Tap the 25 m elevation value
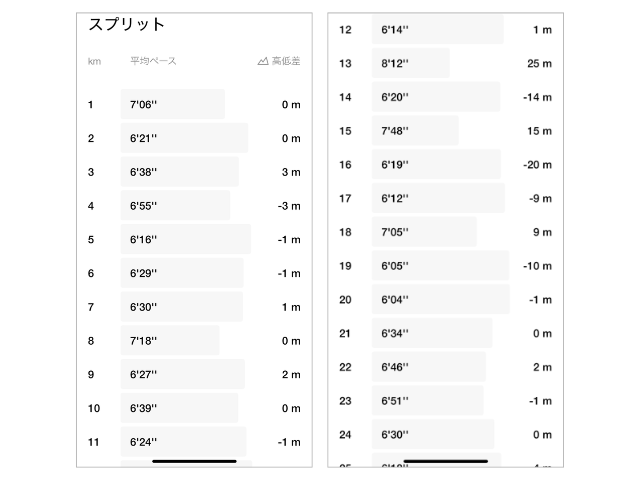 click(x=540, y=64)
